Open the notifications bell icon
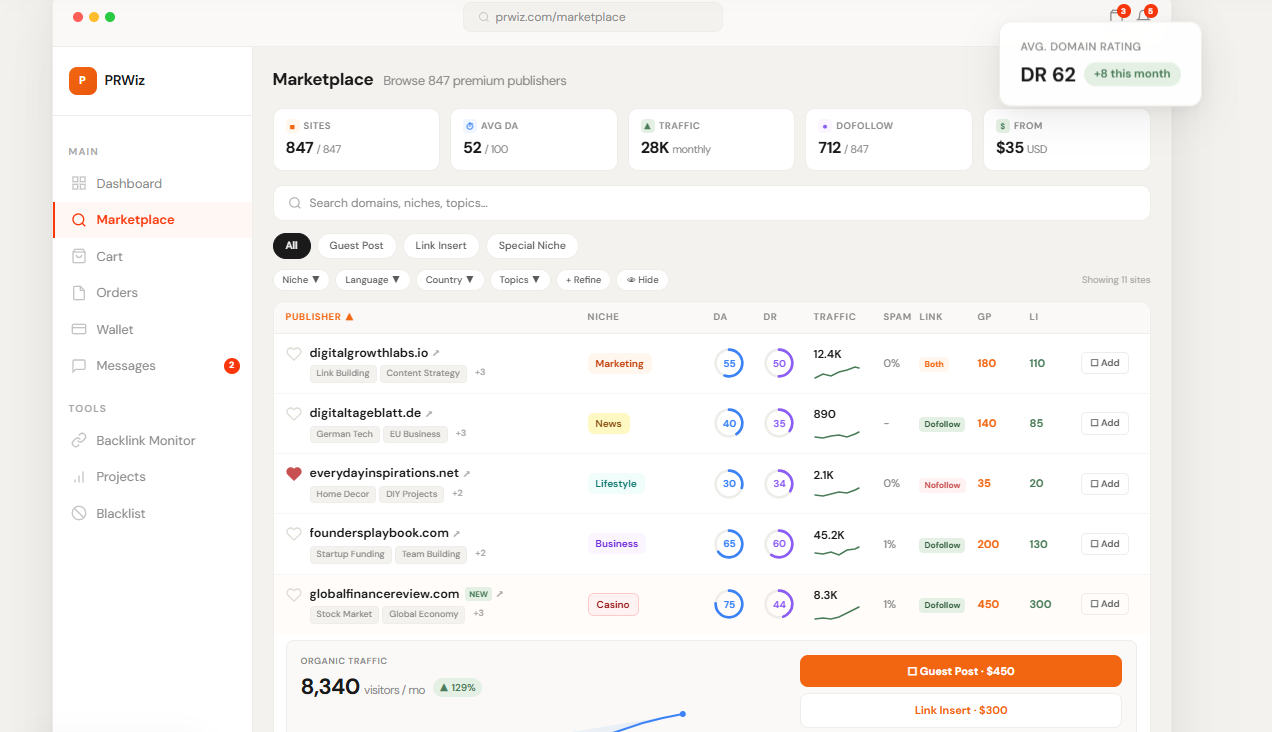 pyautogui.click(x=1143, y=16)
